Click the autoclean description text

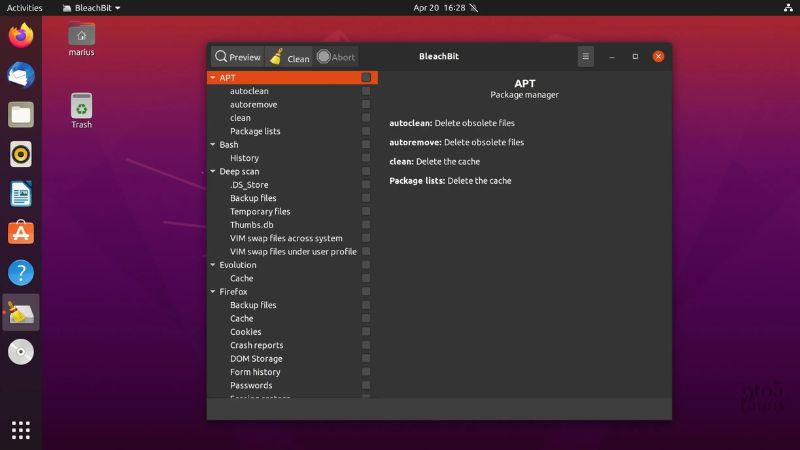pyautogui.click(x=452, y=123)
